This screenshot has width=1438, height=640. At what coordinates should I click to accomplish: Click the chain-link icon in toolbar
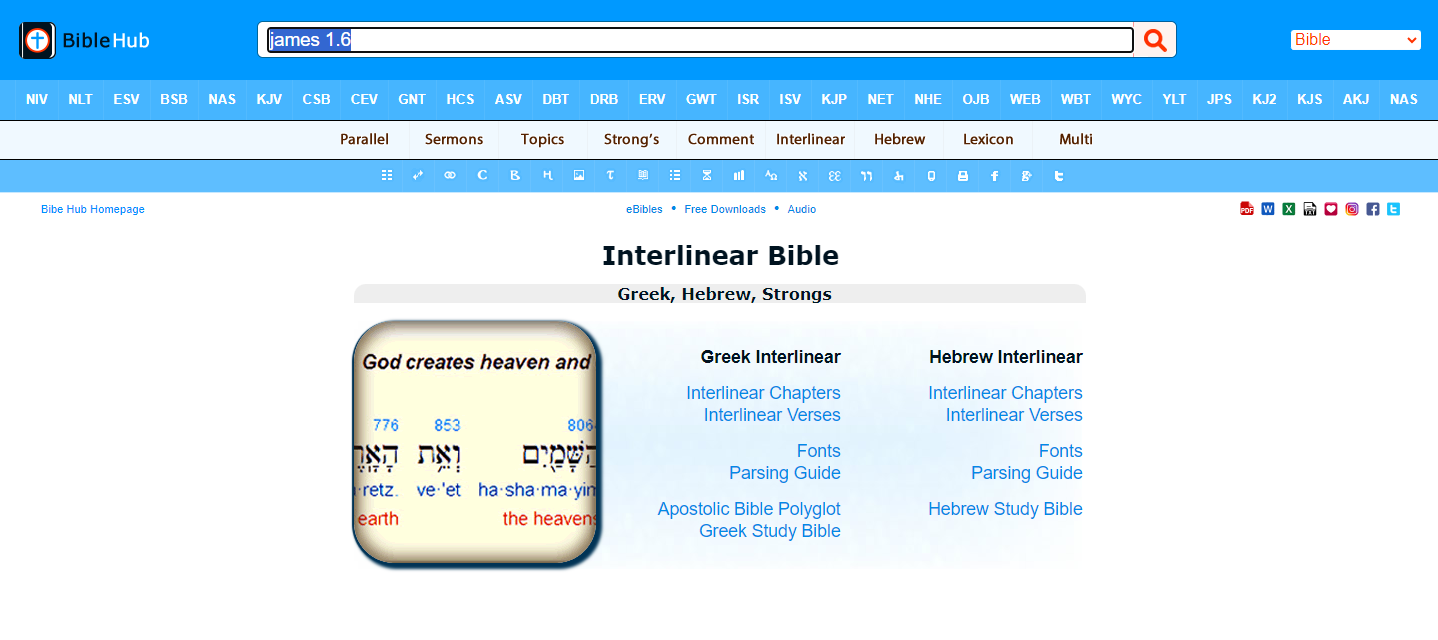tap(450, 175)
